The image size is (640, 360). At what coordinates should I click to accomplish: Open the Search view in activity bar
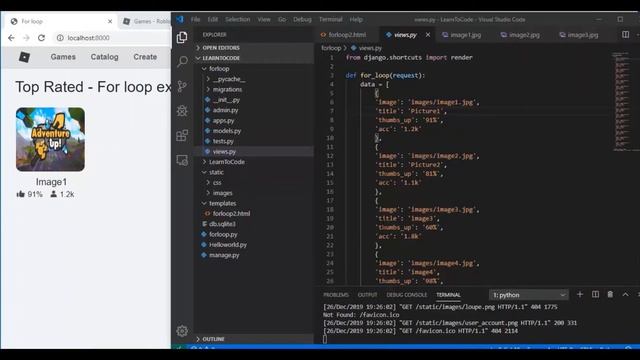point(182,62)
